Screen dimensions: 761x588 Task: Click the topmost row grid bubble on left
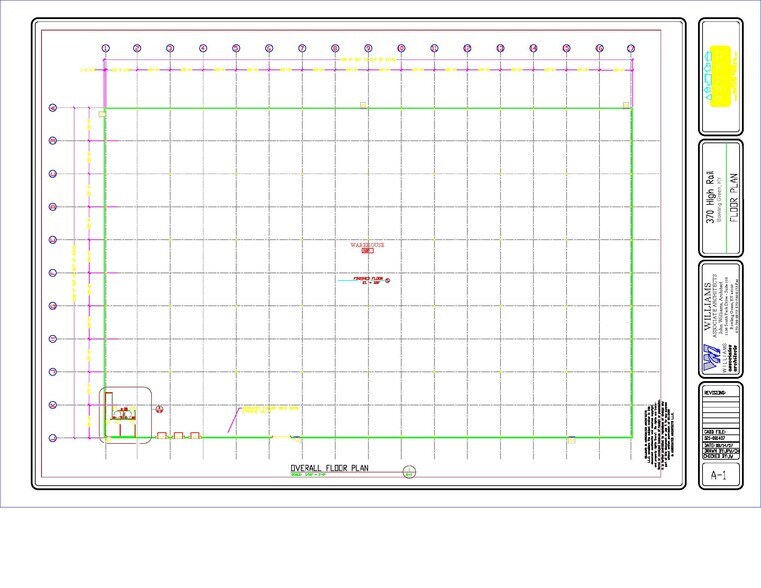click(x=53, y=108)
